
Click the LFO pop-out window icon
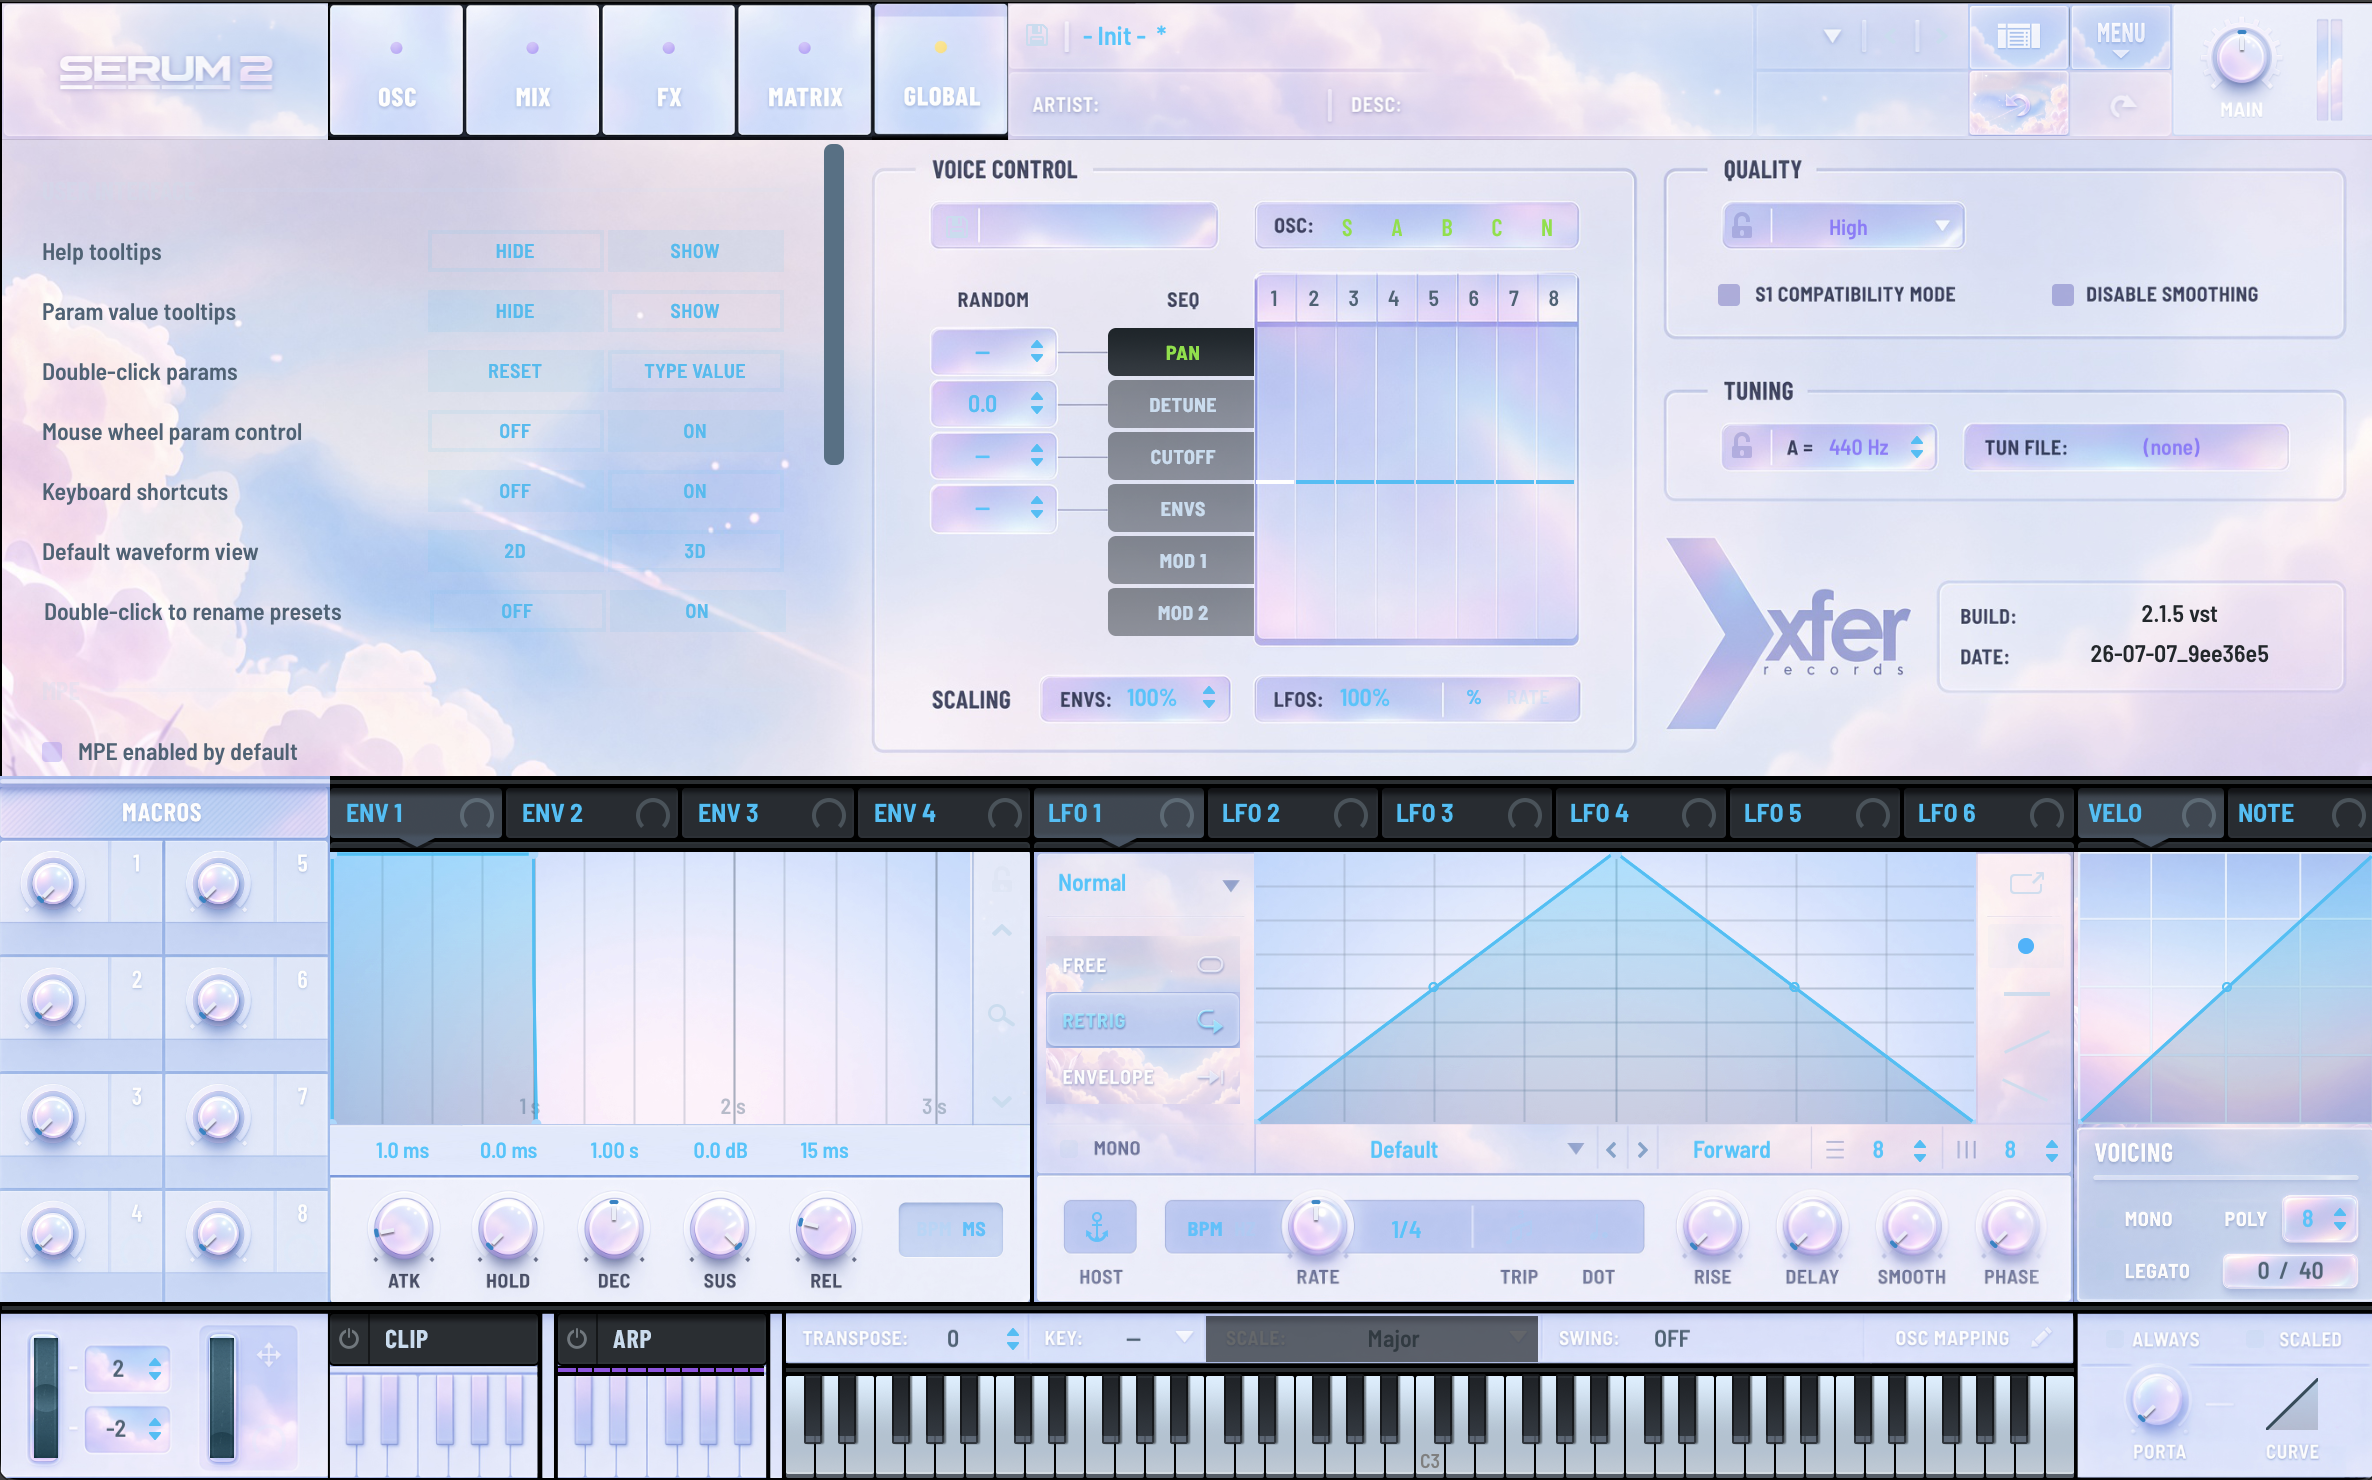(2026, 883)
